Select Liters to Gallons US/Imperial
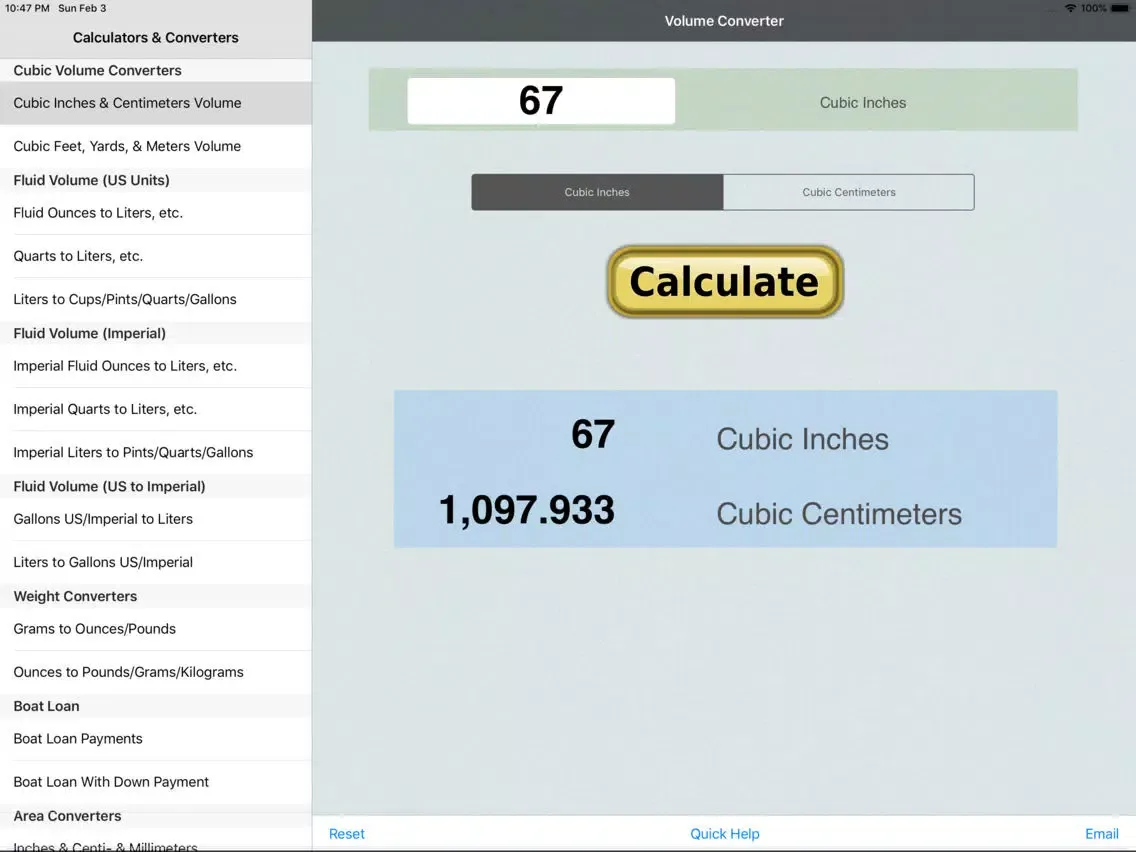 coord(156,562)
